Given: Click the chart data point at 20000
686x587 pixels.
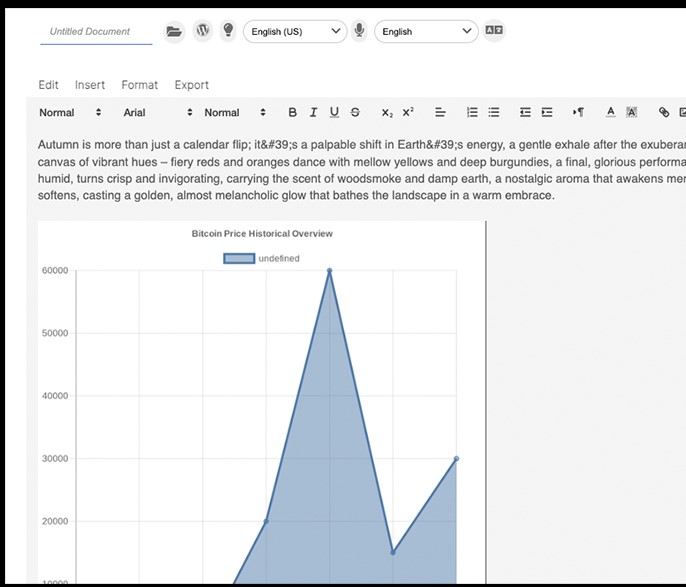Looking at the screenshot, I should tap(266, 521).
